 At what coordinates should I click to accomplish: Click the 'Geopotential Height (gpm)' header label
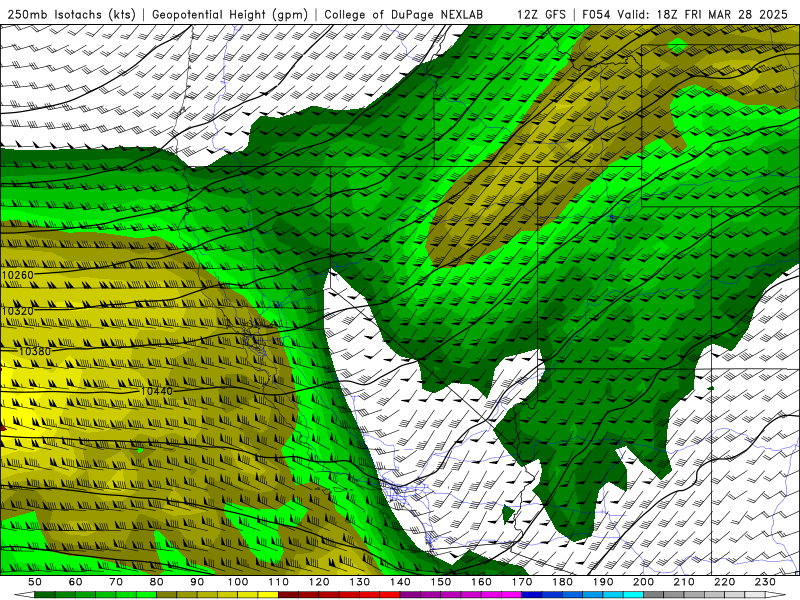[x=230, y=14]
